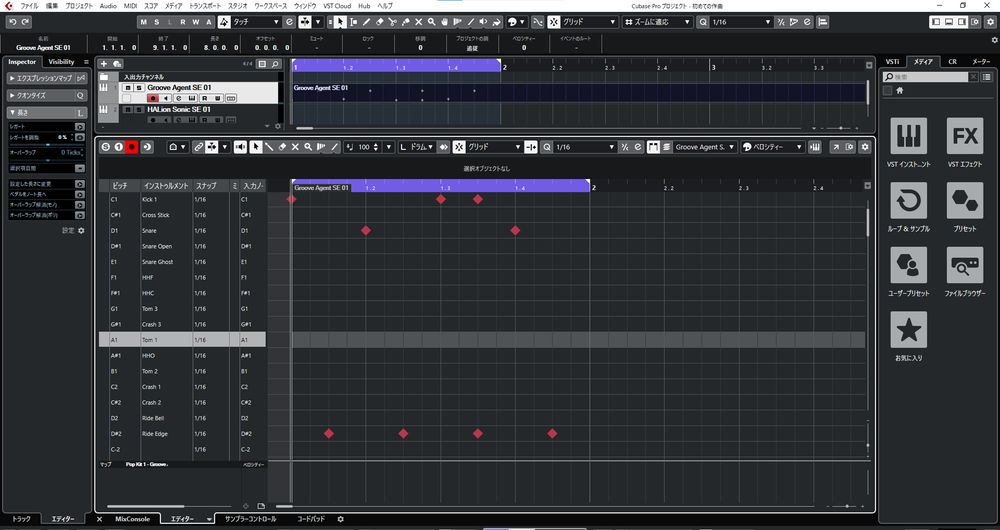Switch to the Visibility tab
The height and width of the screenshot is (530, 1000).
62,62
